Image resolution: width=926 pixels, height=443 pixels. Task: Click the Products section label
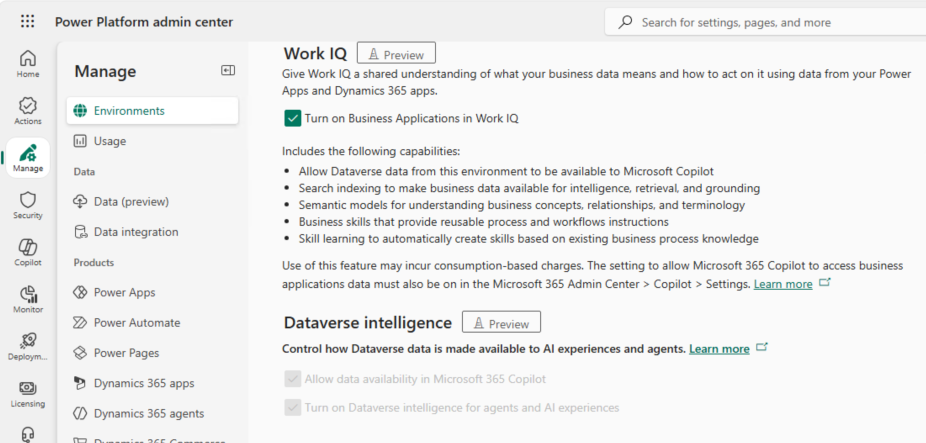pos(93,262)
